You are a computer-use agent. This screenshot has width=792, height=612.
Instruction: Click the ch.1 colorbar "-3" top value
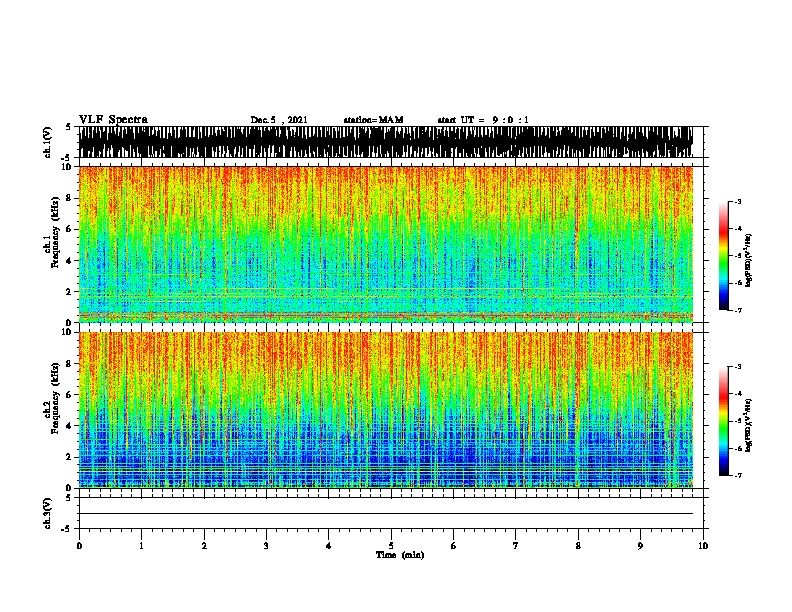tap(737, 201)
